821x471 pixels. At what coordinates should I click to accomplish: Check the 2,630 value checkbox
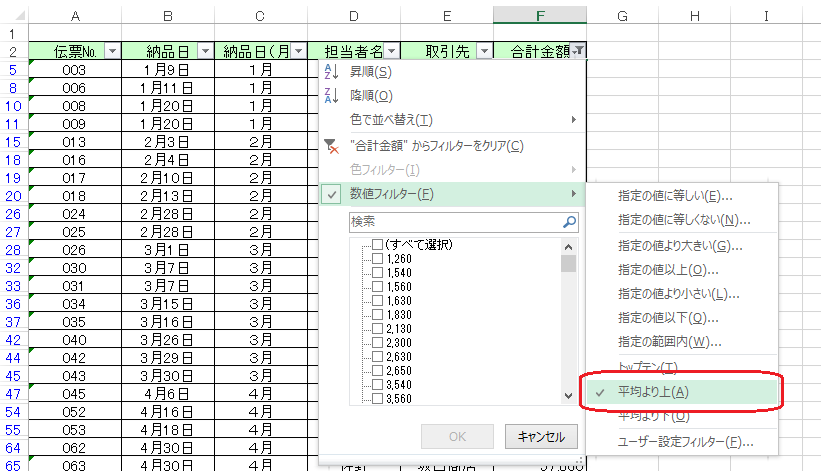tap(378, 357)
